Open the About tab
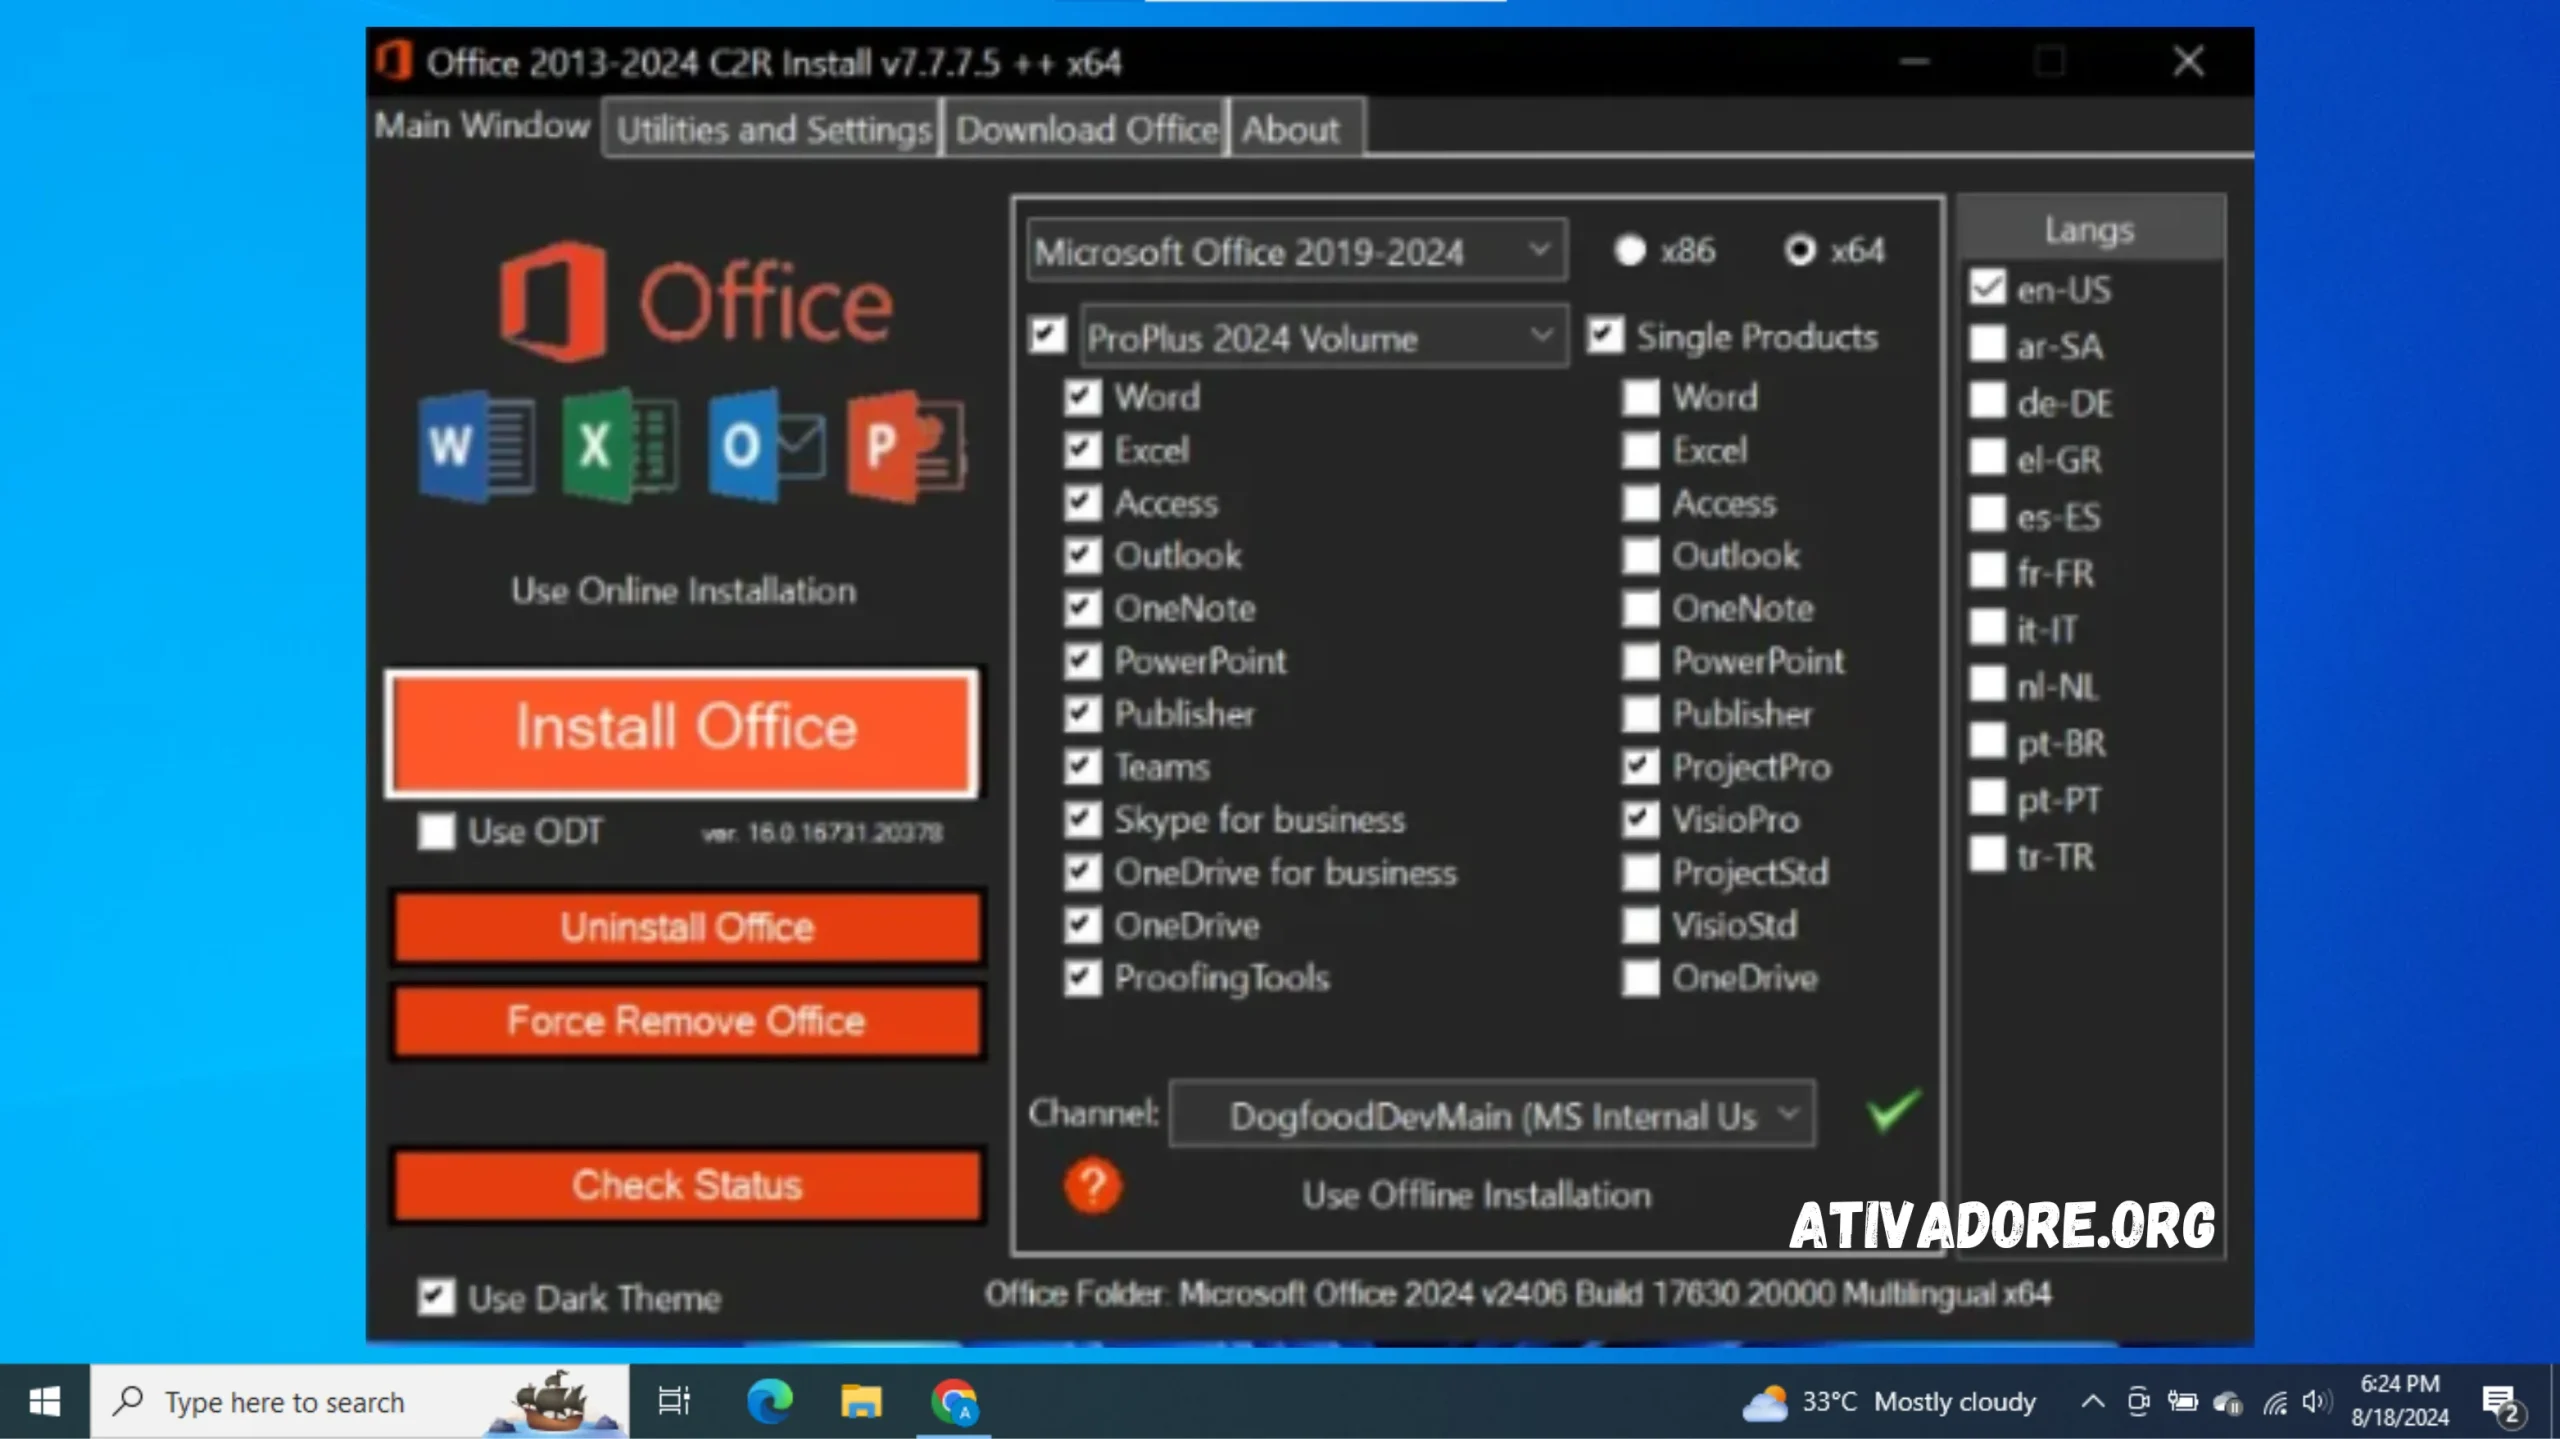 (1296, 129)
